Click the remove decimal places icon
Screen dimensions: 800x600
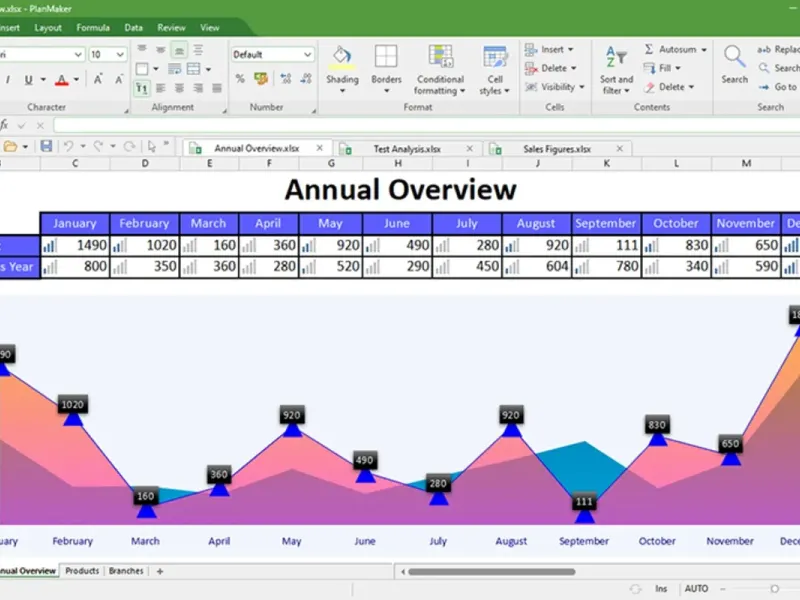(x=306, y=79)
